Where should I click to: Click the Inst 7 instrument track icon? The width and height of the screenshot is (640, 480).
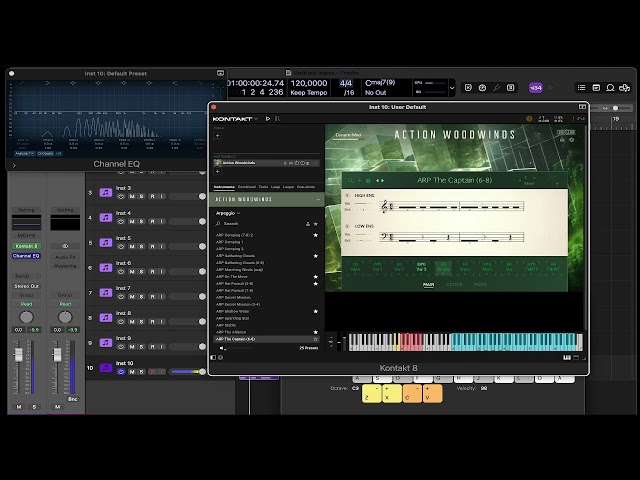point(106,293)
